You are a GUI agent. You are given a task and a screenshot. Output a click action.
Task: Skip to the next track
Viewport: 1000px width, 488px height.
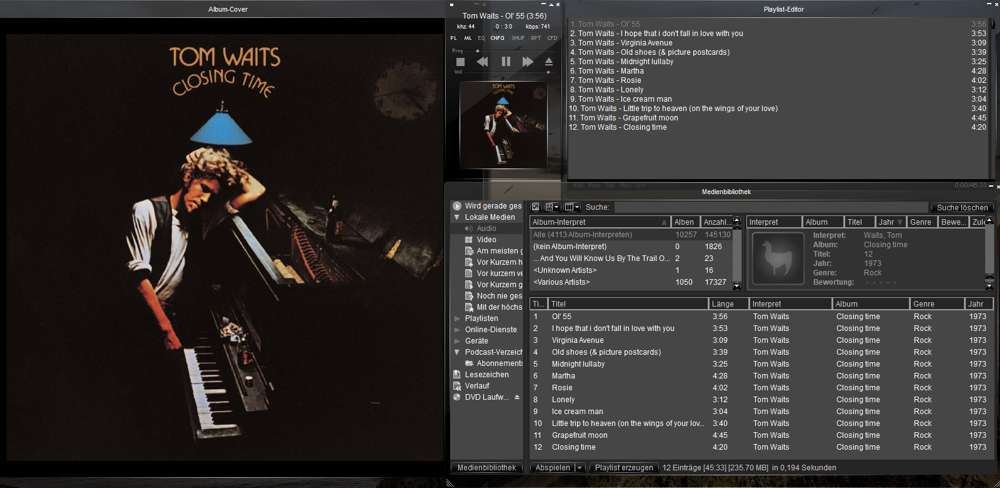click(527, 62)
